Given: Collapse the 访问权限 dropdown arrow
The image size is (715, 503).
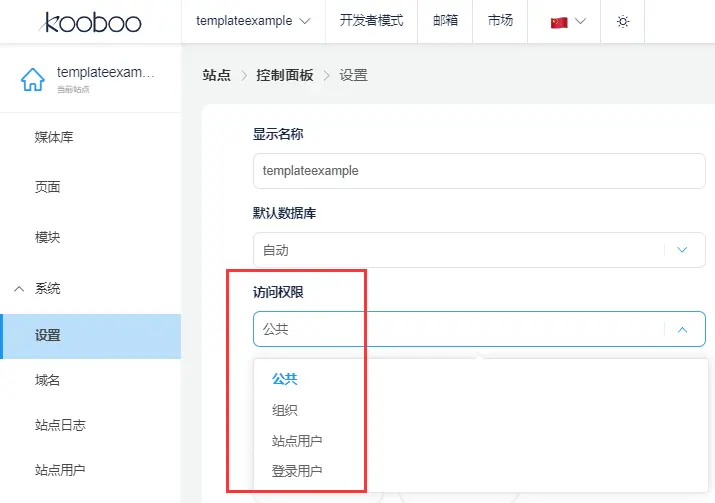Looking at the screenshot, I should (x=683, y=328).
